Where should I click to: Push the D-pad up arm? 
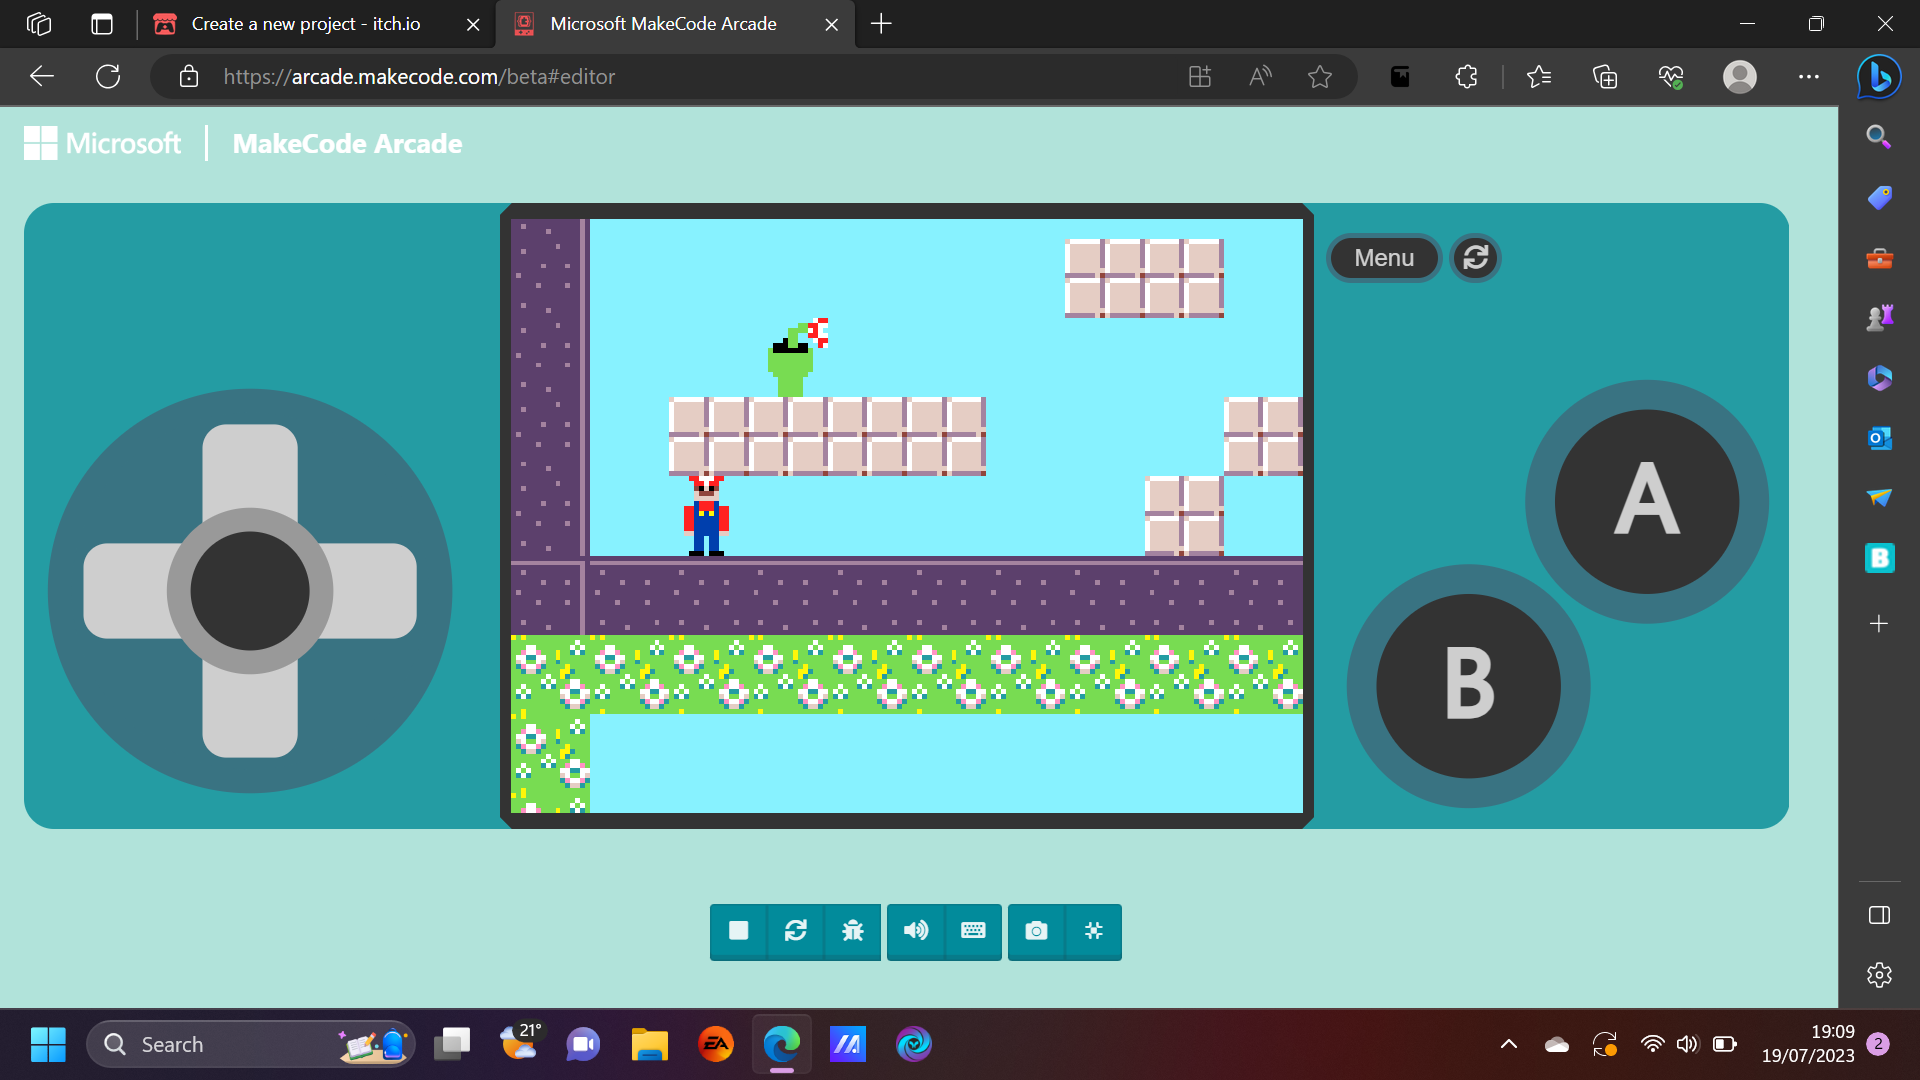[250, 468]
